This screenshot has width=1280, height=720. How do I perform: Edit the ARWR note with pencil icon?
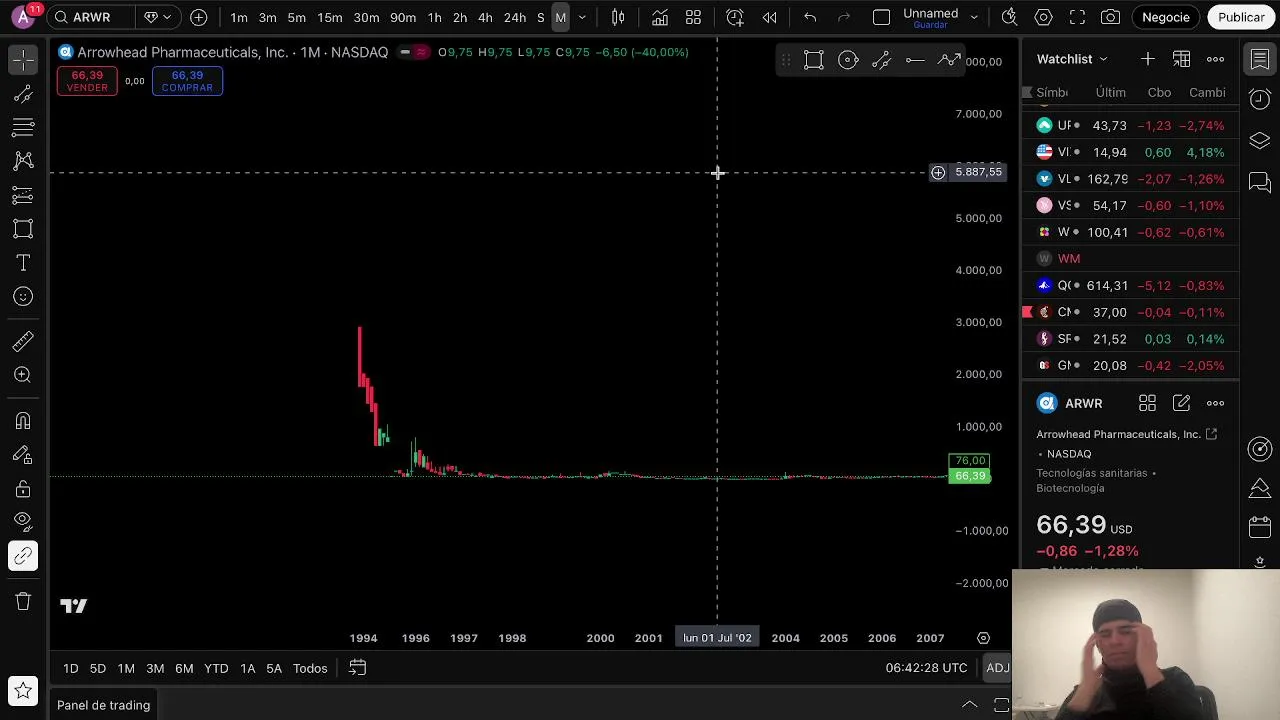coord(1182,403)
